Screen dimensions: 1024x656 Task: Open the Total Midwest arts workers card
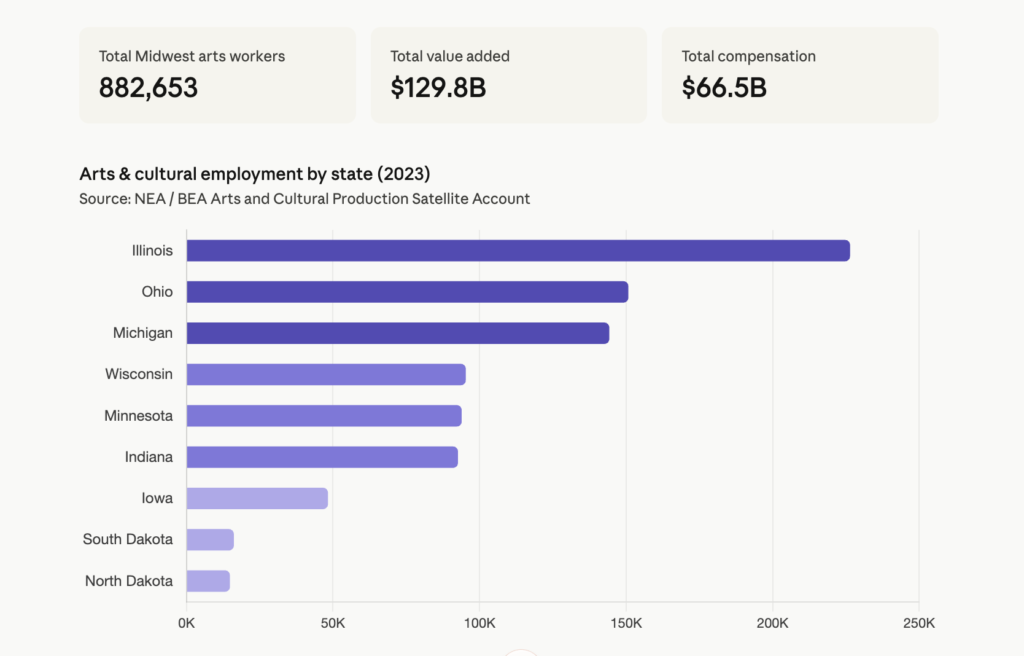(217, 75)
